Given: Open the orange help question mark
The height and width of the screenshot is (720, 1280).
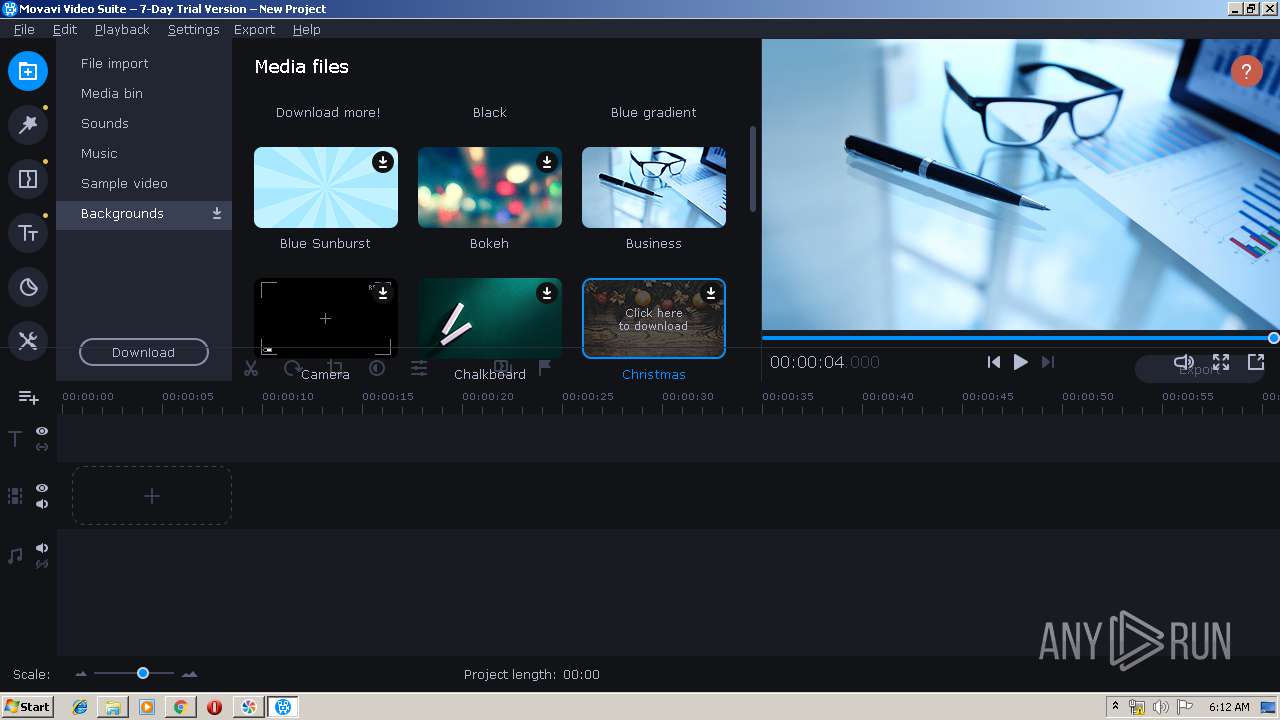Looking at the screenshot, I should pyautogui.click(x=1247, y=71).
